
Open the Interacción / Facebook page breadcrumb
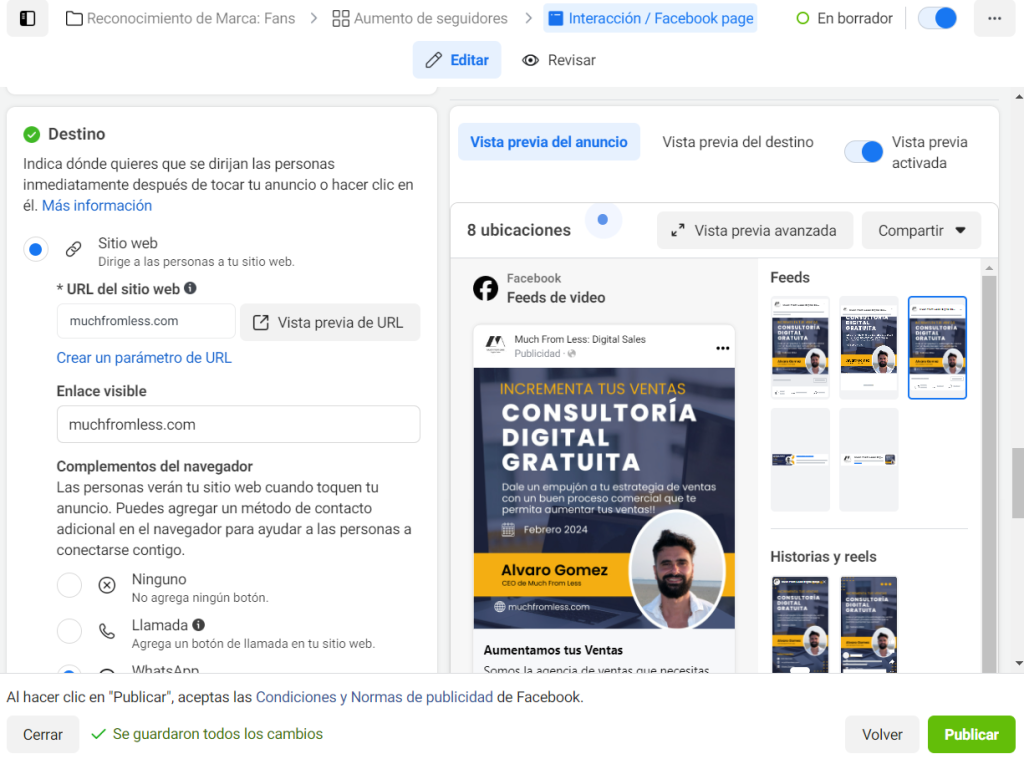650,18
